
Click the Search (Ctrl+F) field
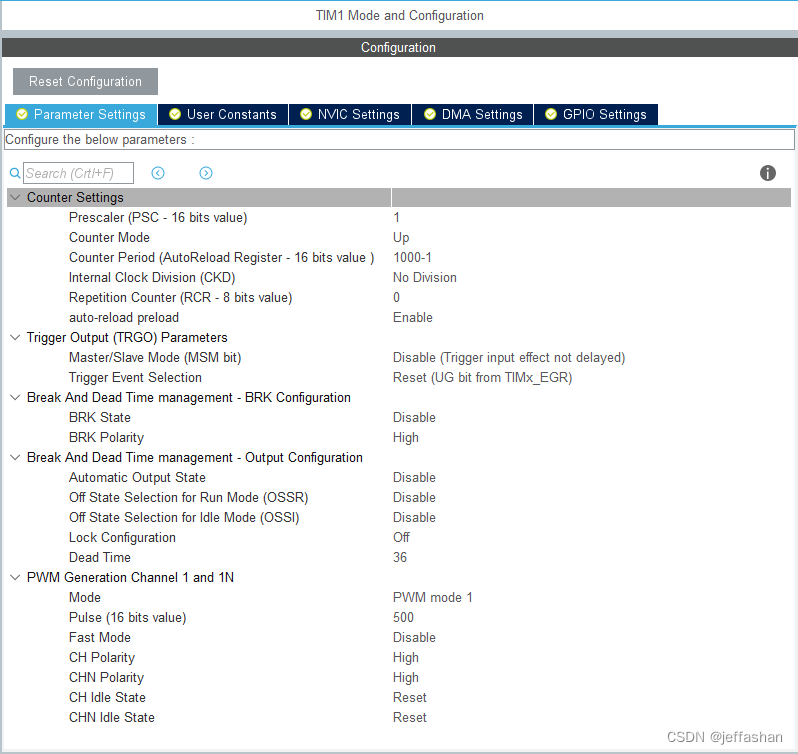[x=78, y=173]
